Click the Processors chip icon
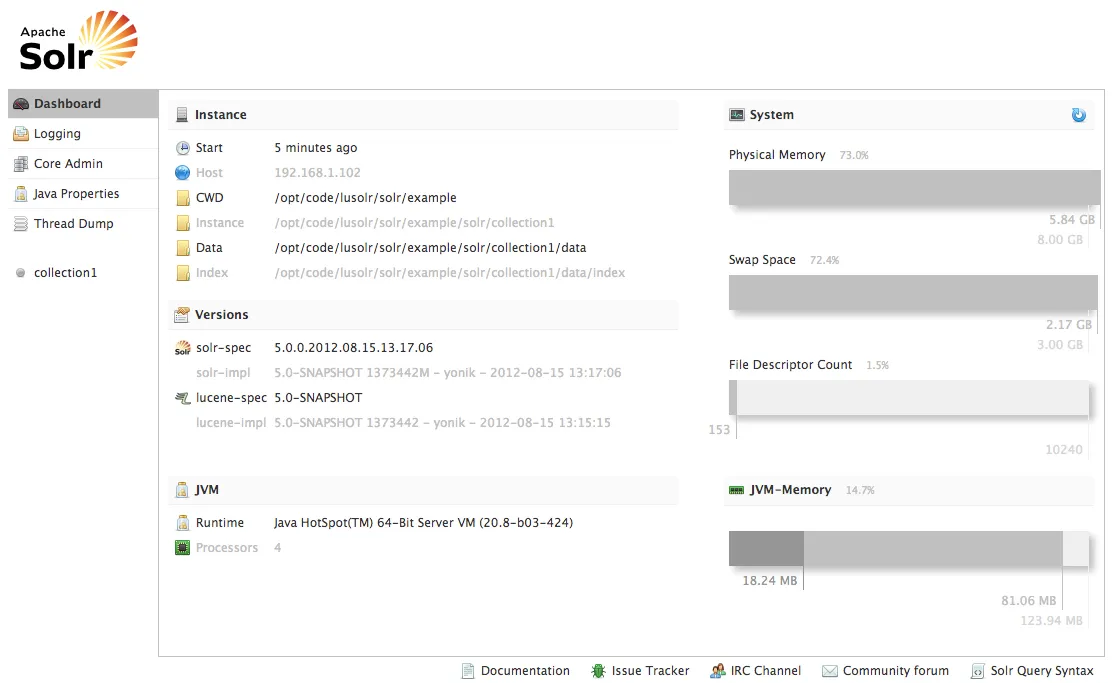Image resolution: width=1112 pixels, height=683 pixels. pyautogui.click(x=182, y=548)
